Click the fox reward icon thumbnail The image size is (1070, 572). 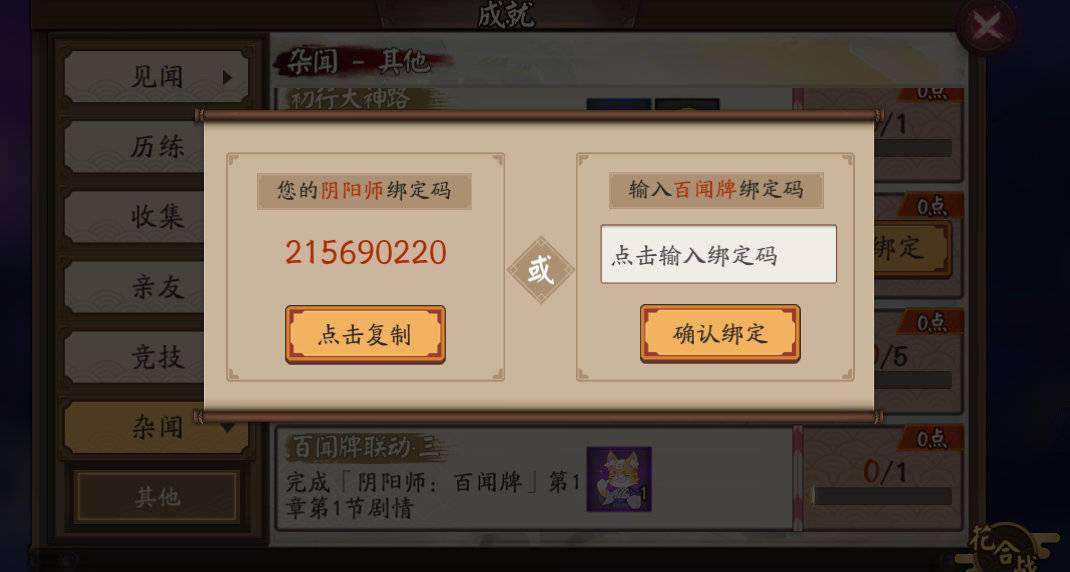[619, 479]
